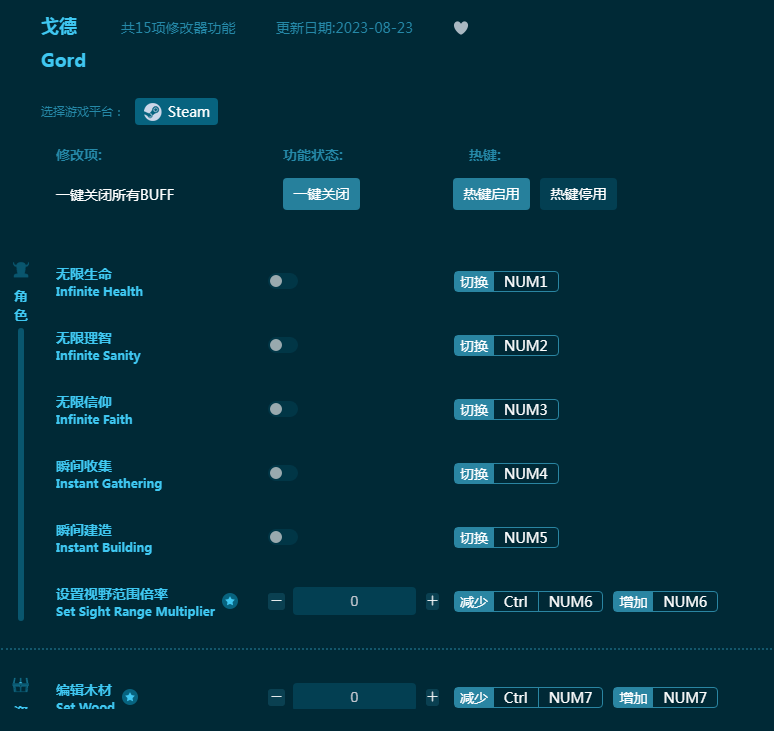The width and height of the screenshot is (774, 731).
Task: Click star icon beside Set Sight Range Multiplier
Action: 230,601
